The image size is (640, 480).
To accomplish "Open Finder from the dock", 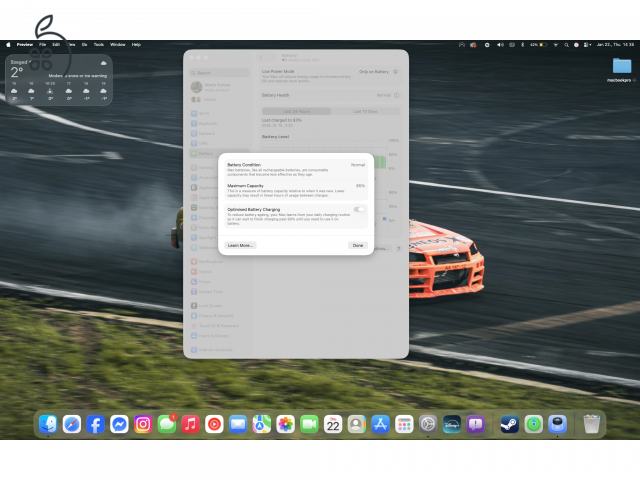I will click(x=48, y=424).
